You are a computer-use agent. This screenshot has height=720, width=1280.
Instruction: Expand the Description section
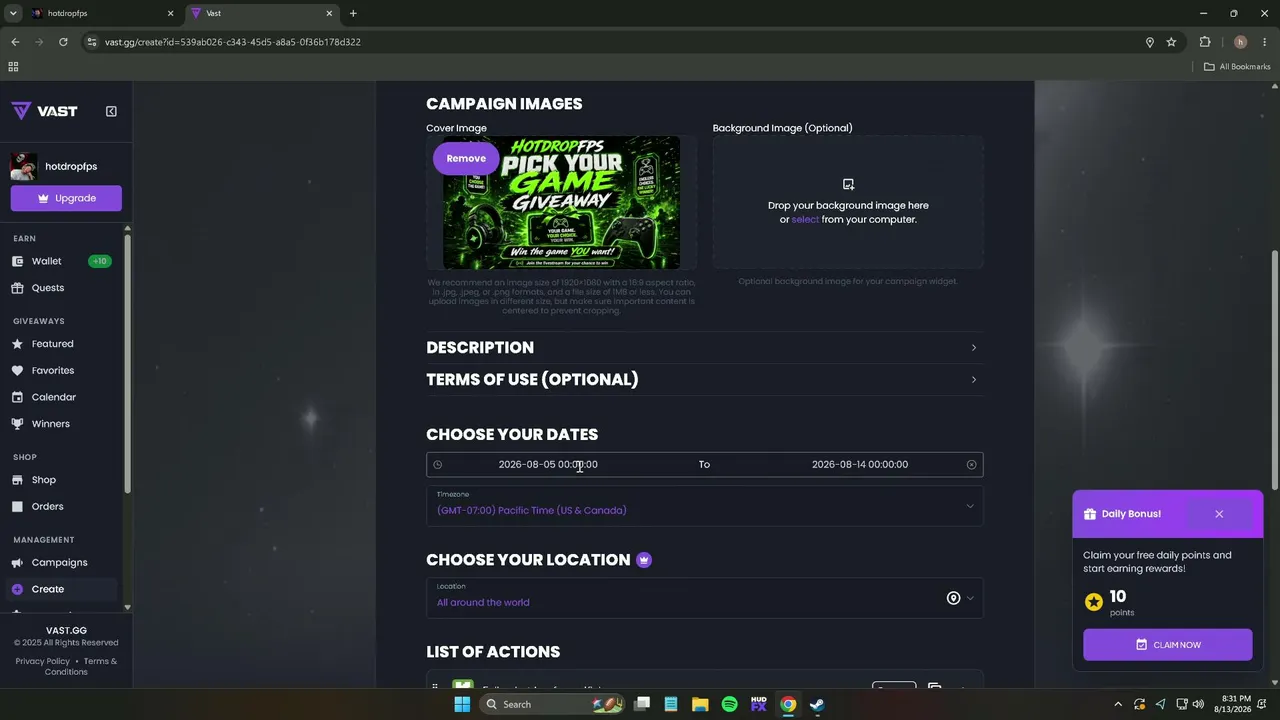pos(704,348)
